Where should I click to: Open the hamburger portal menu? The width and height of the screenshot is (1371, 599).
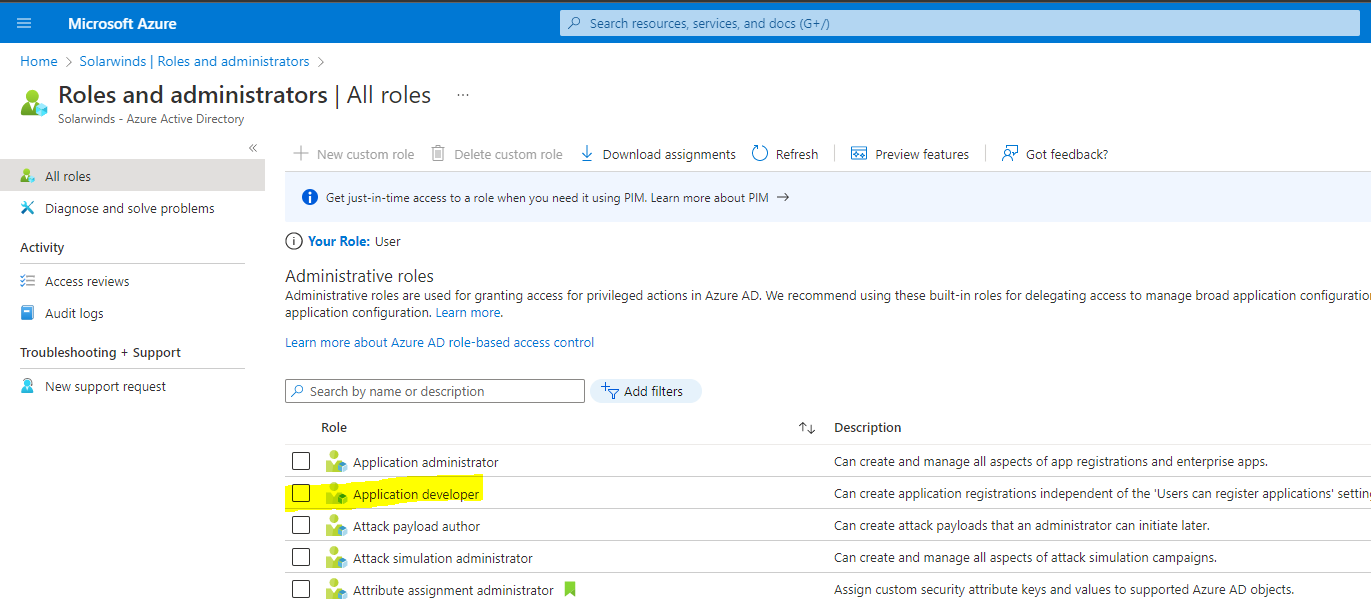tap(24, 23)
